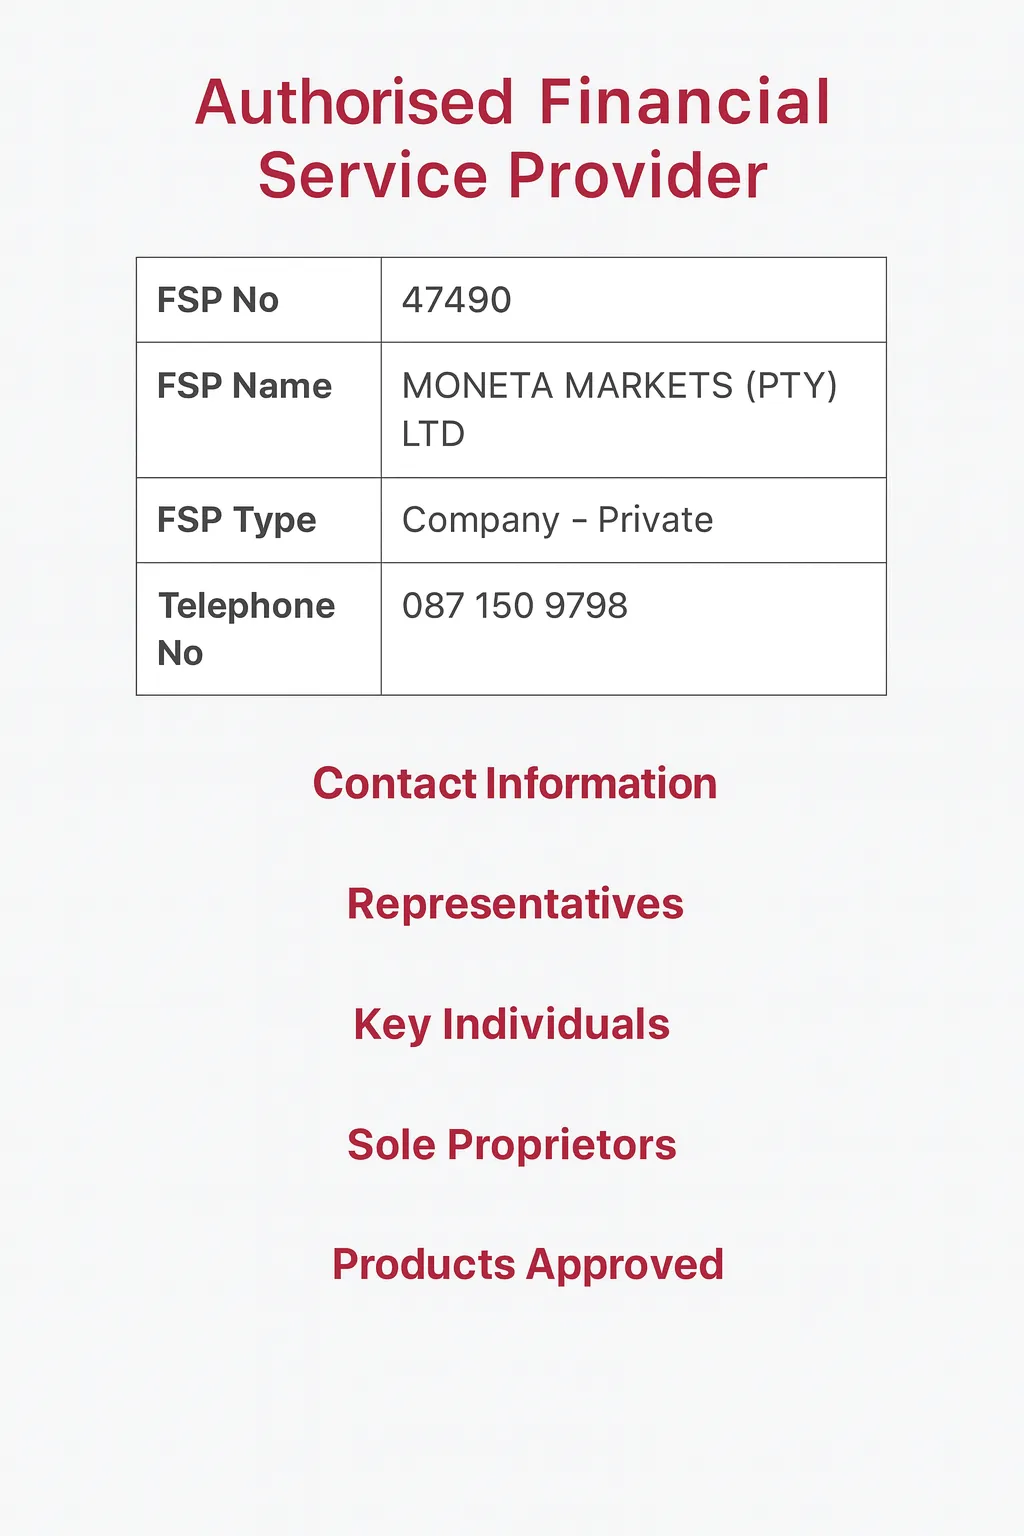
Task: Click the word Financial in the heading
Action: [685, 102]
